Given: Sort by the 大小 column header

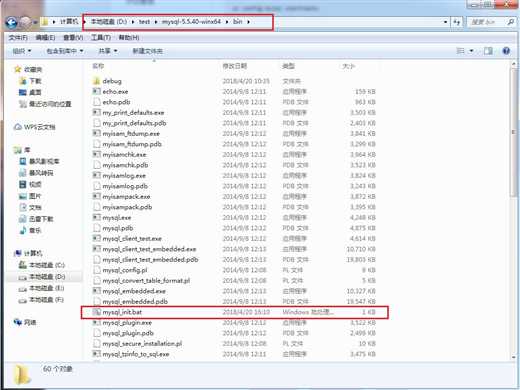Looking at the screenshot, I should click(x=349, y=66).
